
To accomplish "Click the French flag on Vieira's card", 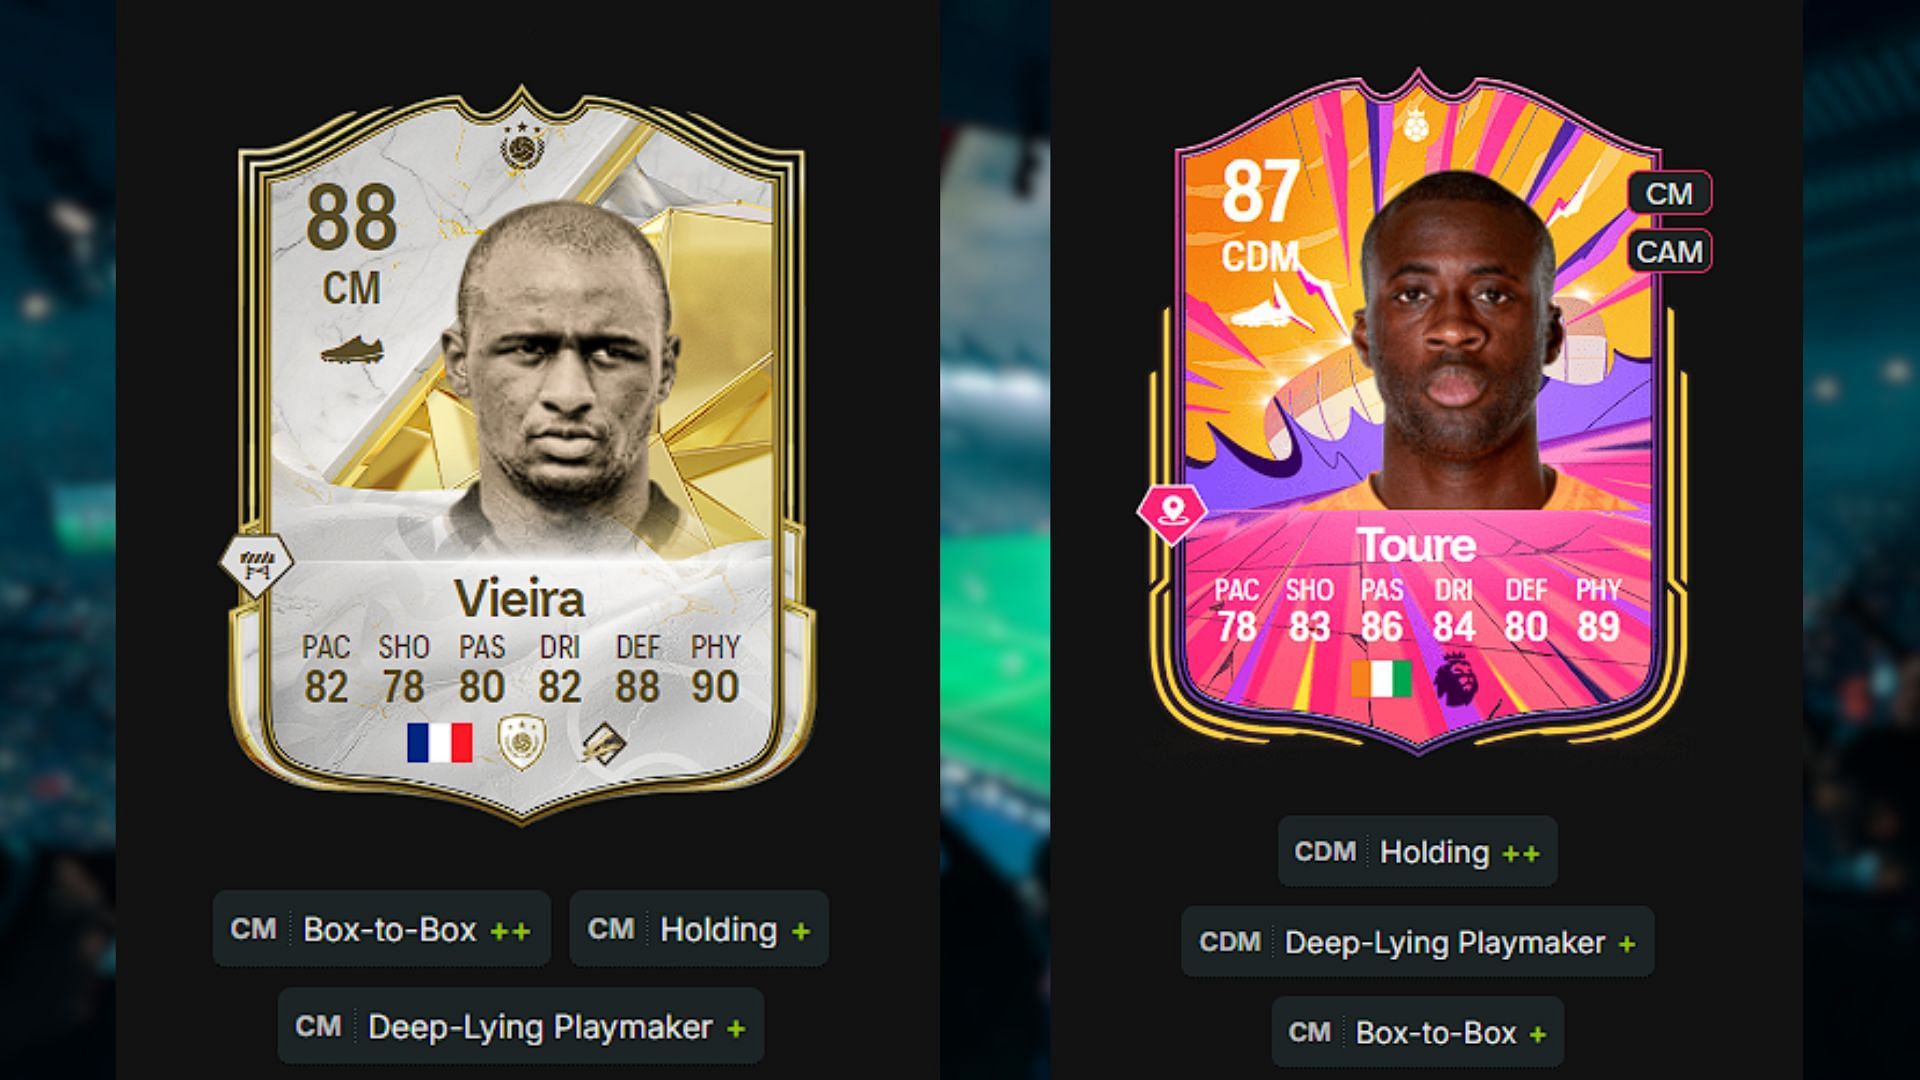I will pyautogui.click(x=439, y=743).
